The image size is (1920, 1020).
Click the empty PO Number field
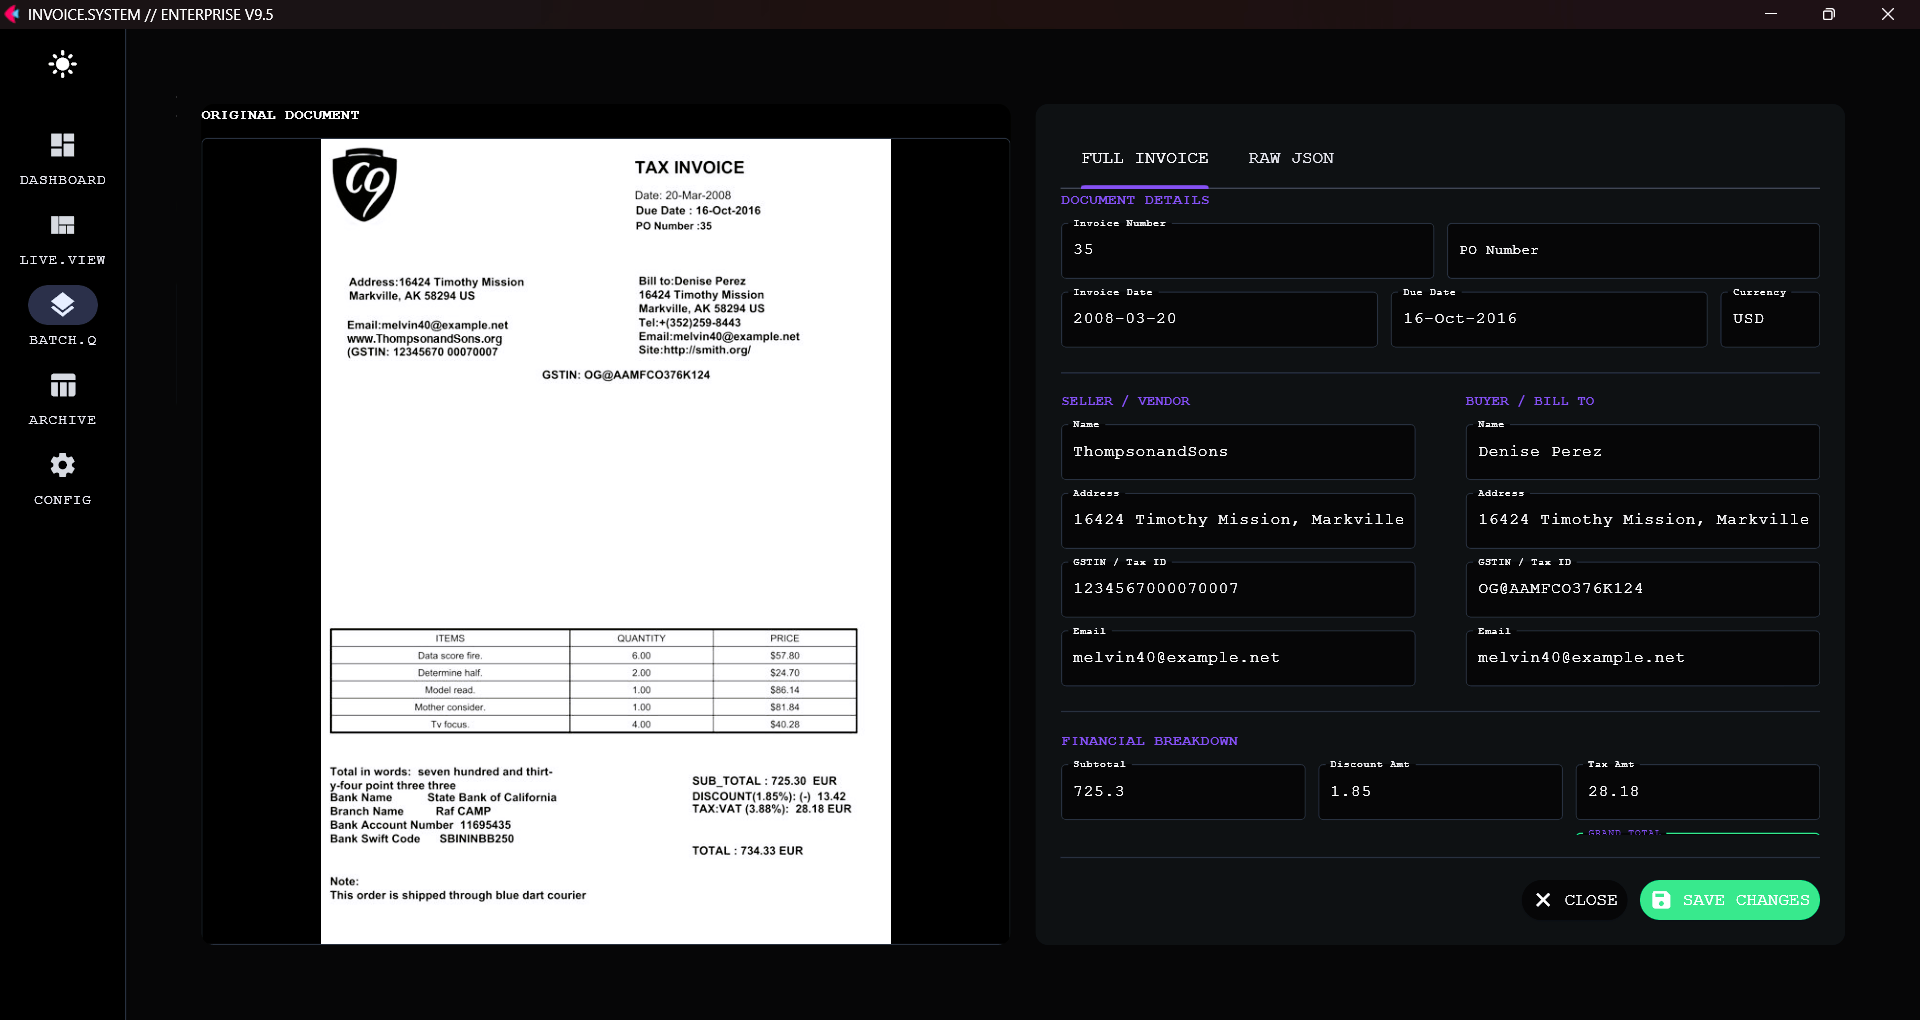1632,250
